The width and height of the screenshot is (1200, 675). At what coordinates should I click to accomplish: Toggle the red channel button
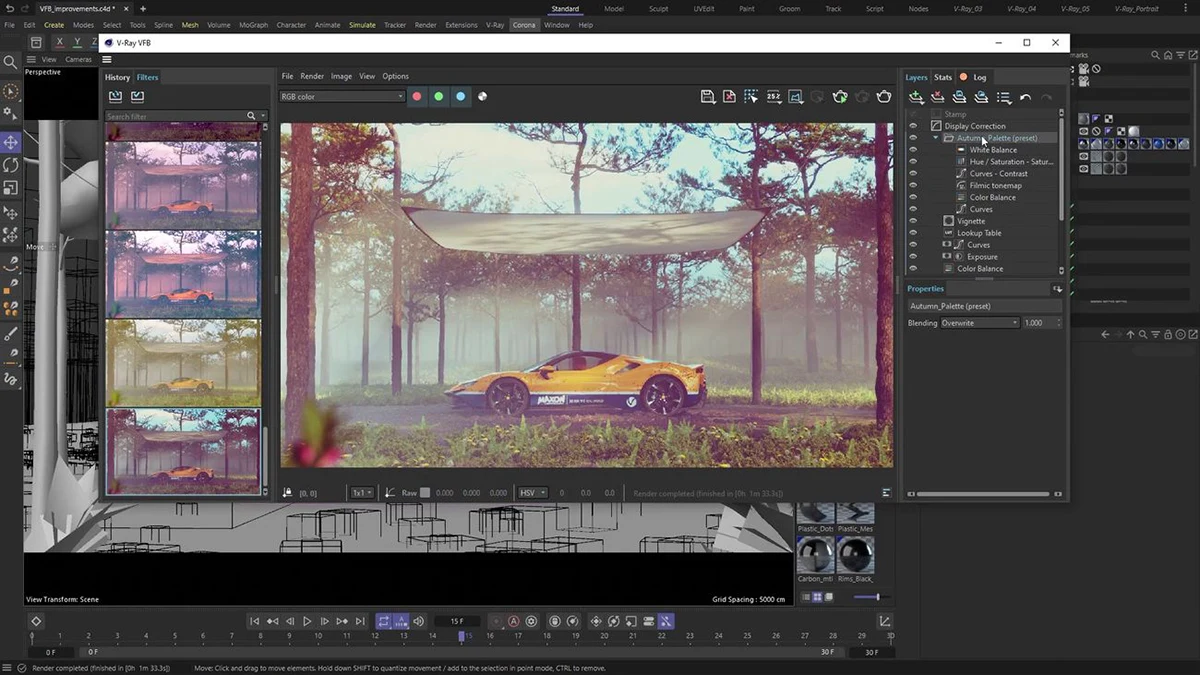pos(416,97)
